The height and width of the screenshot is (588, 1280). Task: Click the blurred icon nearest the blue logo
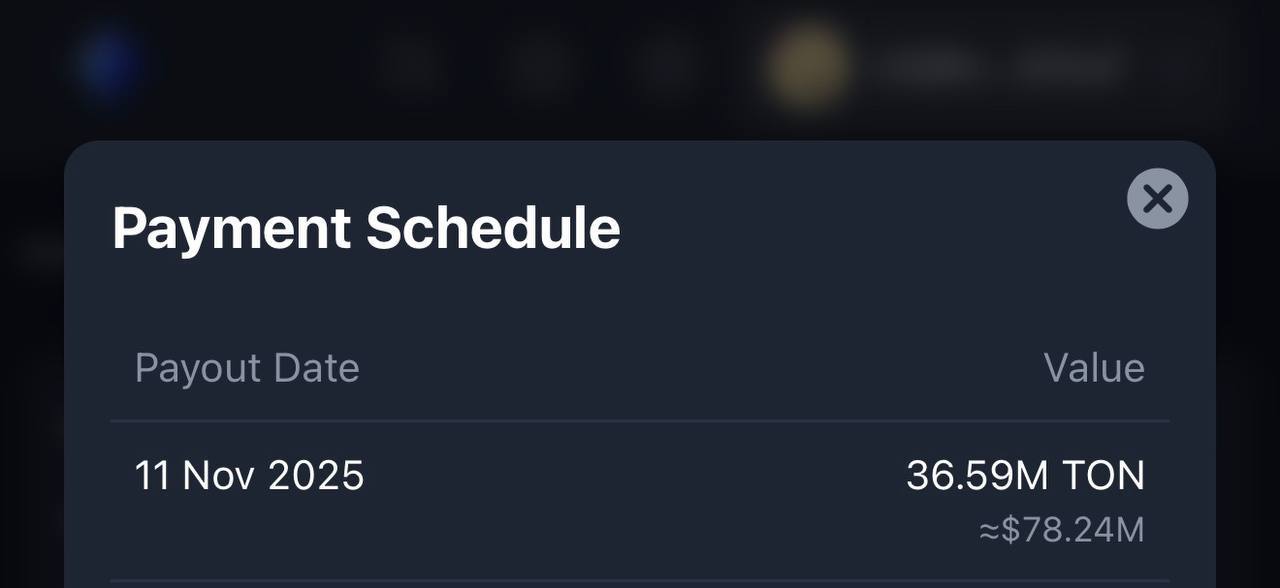tap(411, 64)
